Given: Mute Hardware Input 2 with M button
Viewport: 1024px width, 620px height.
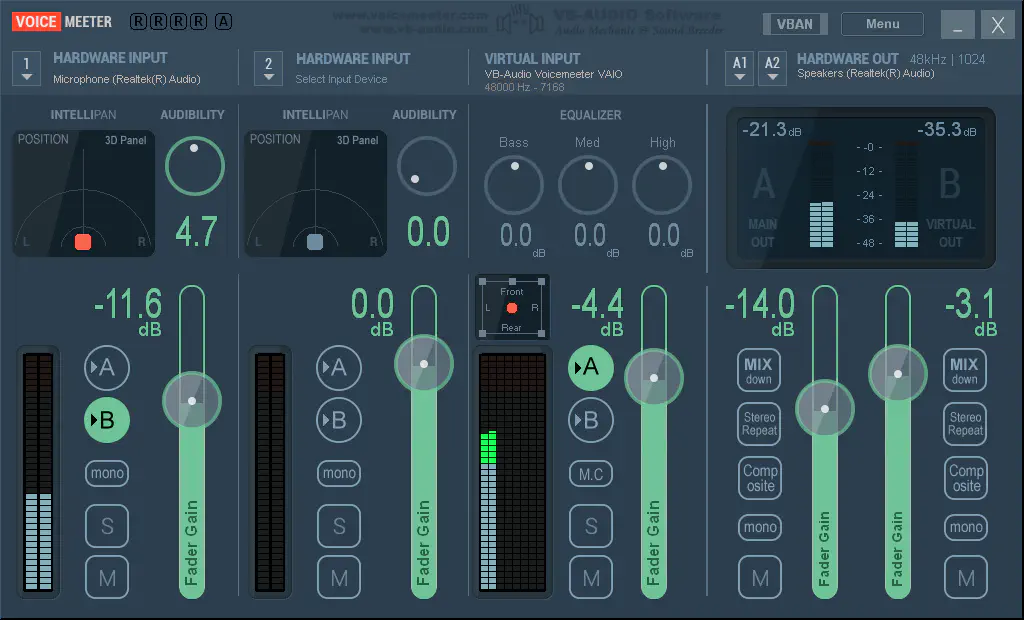Looking at the screenshot, I should click(x=339, y=577).
